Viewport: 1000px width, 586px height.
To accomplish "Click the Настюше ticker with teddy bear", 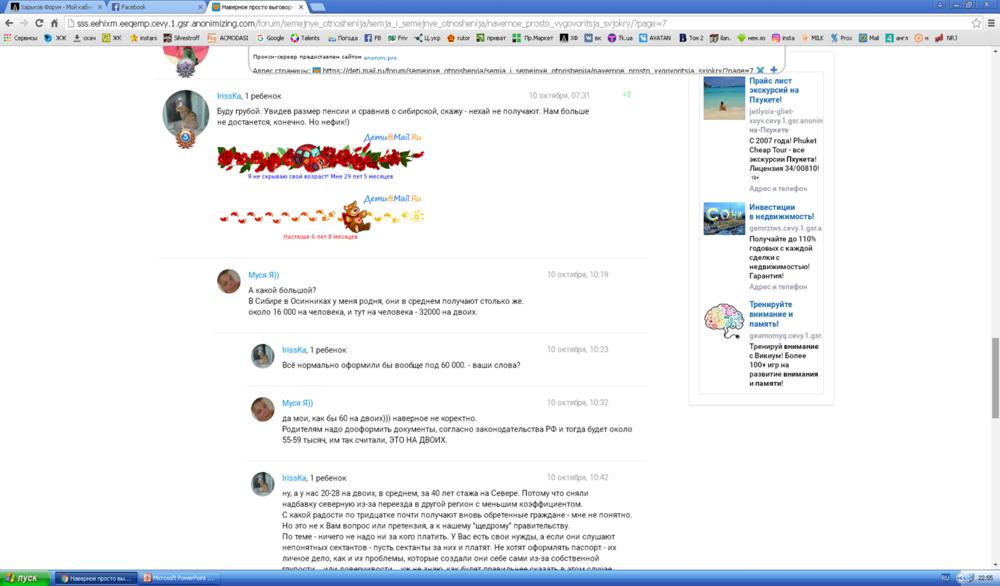I will tap(320, 218).
